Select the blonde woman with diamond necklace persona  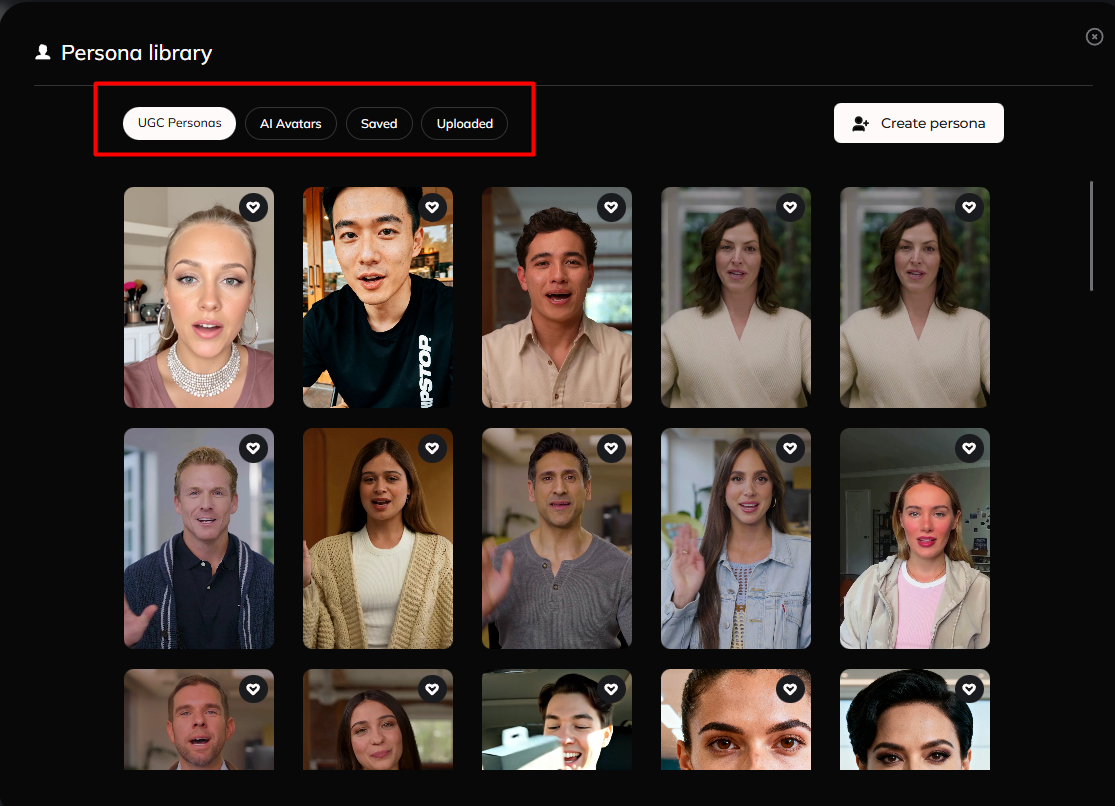(199, 297)
